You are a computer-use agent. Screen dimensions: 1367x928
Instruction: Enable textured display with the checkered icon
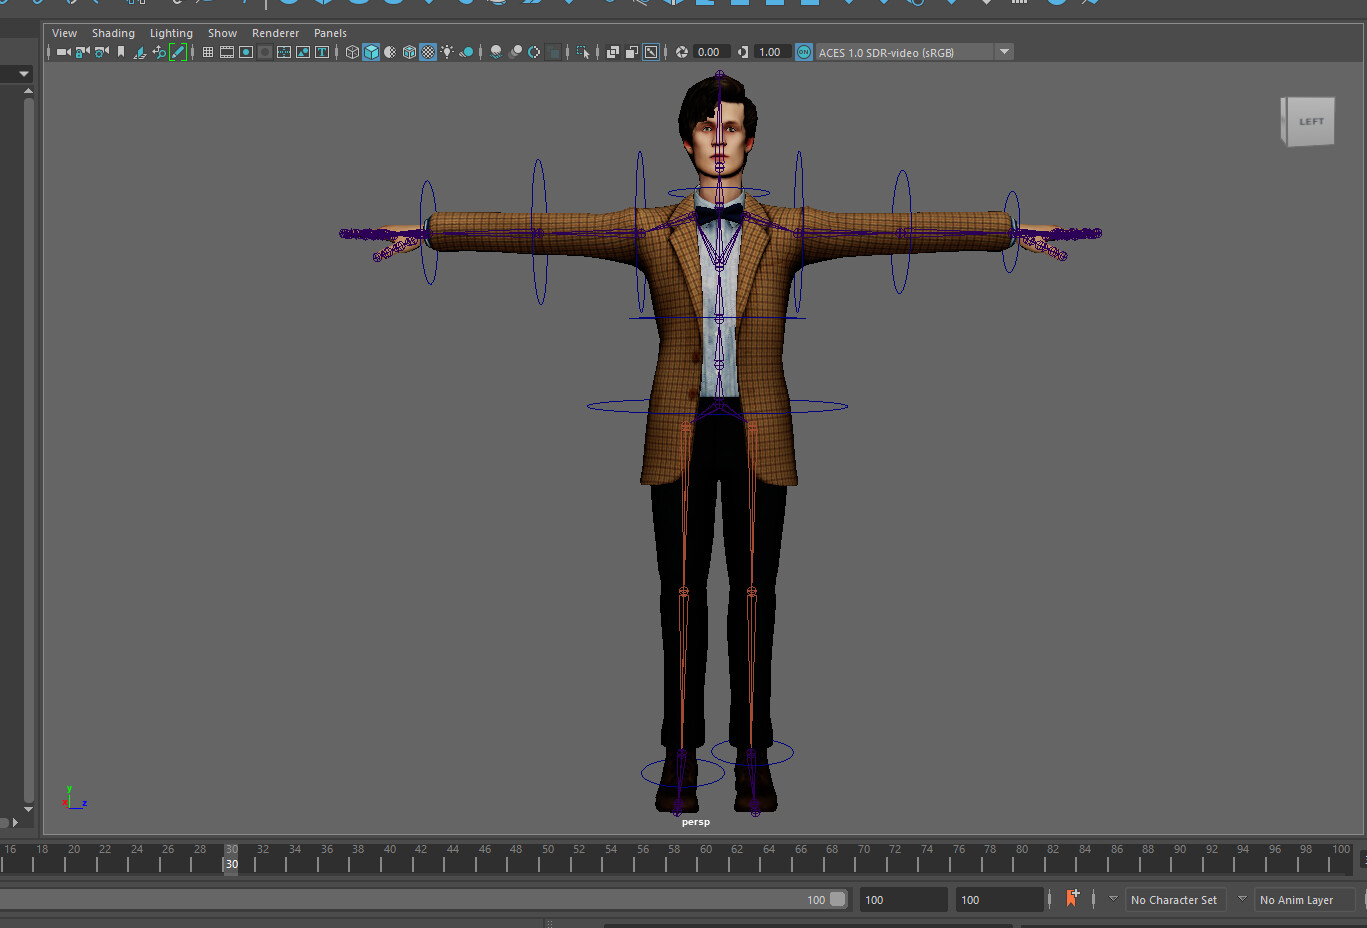coord(428,52)
